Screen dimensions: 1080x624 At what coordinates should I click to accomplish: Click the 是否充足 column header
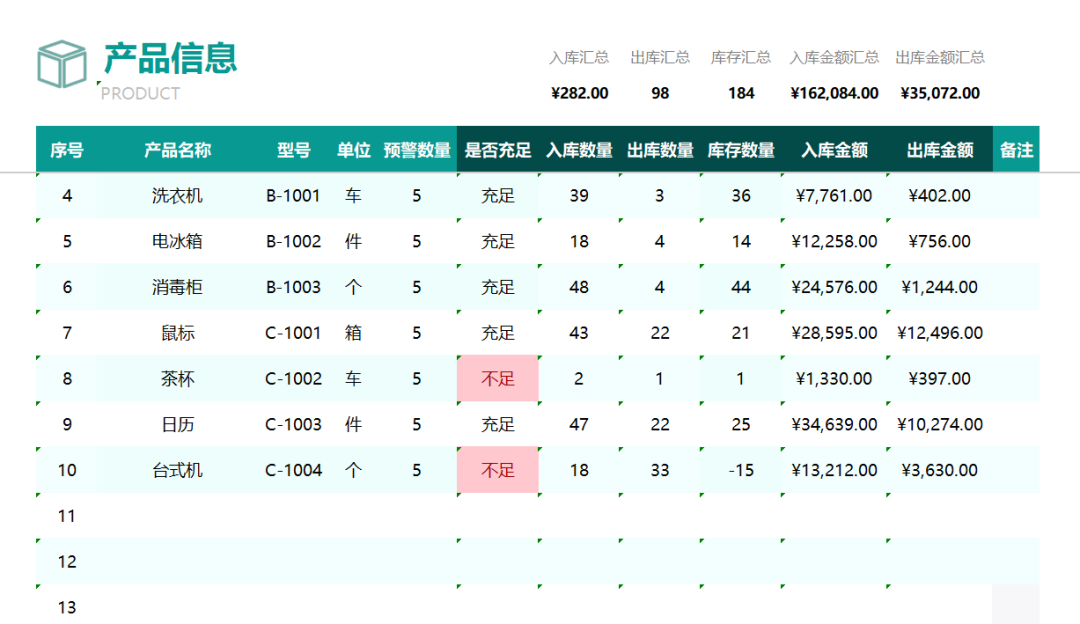[x=497, y=150]
